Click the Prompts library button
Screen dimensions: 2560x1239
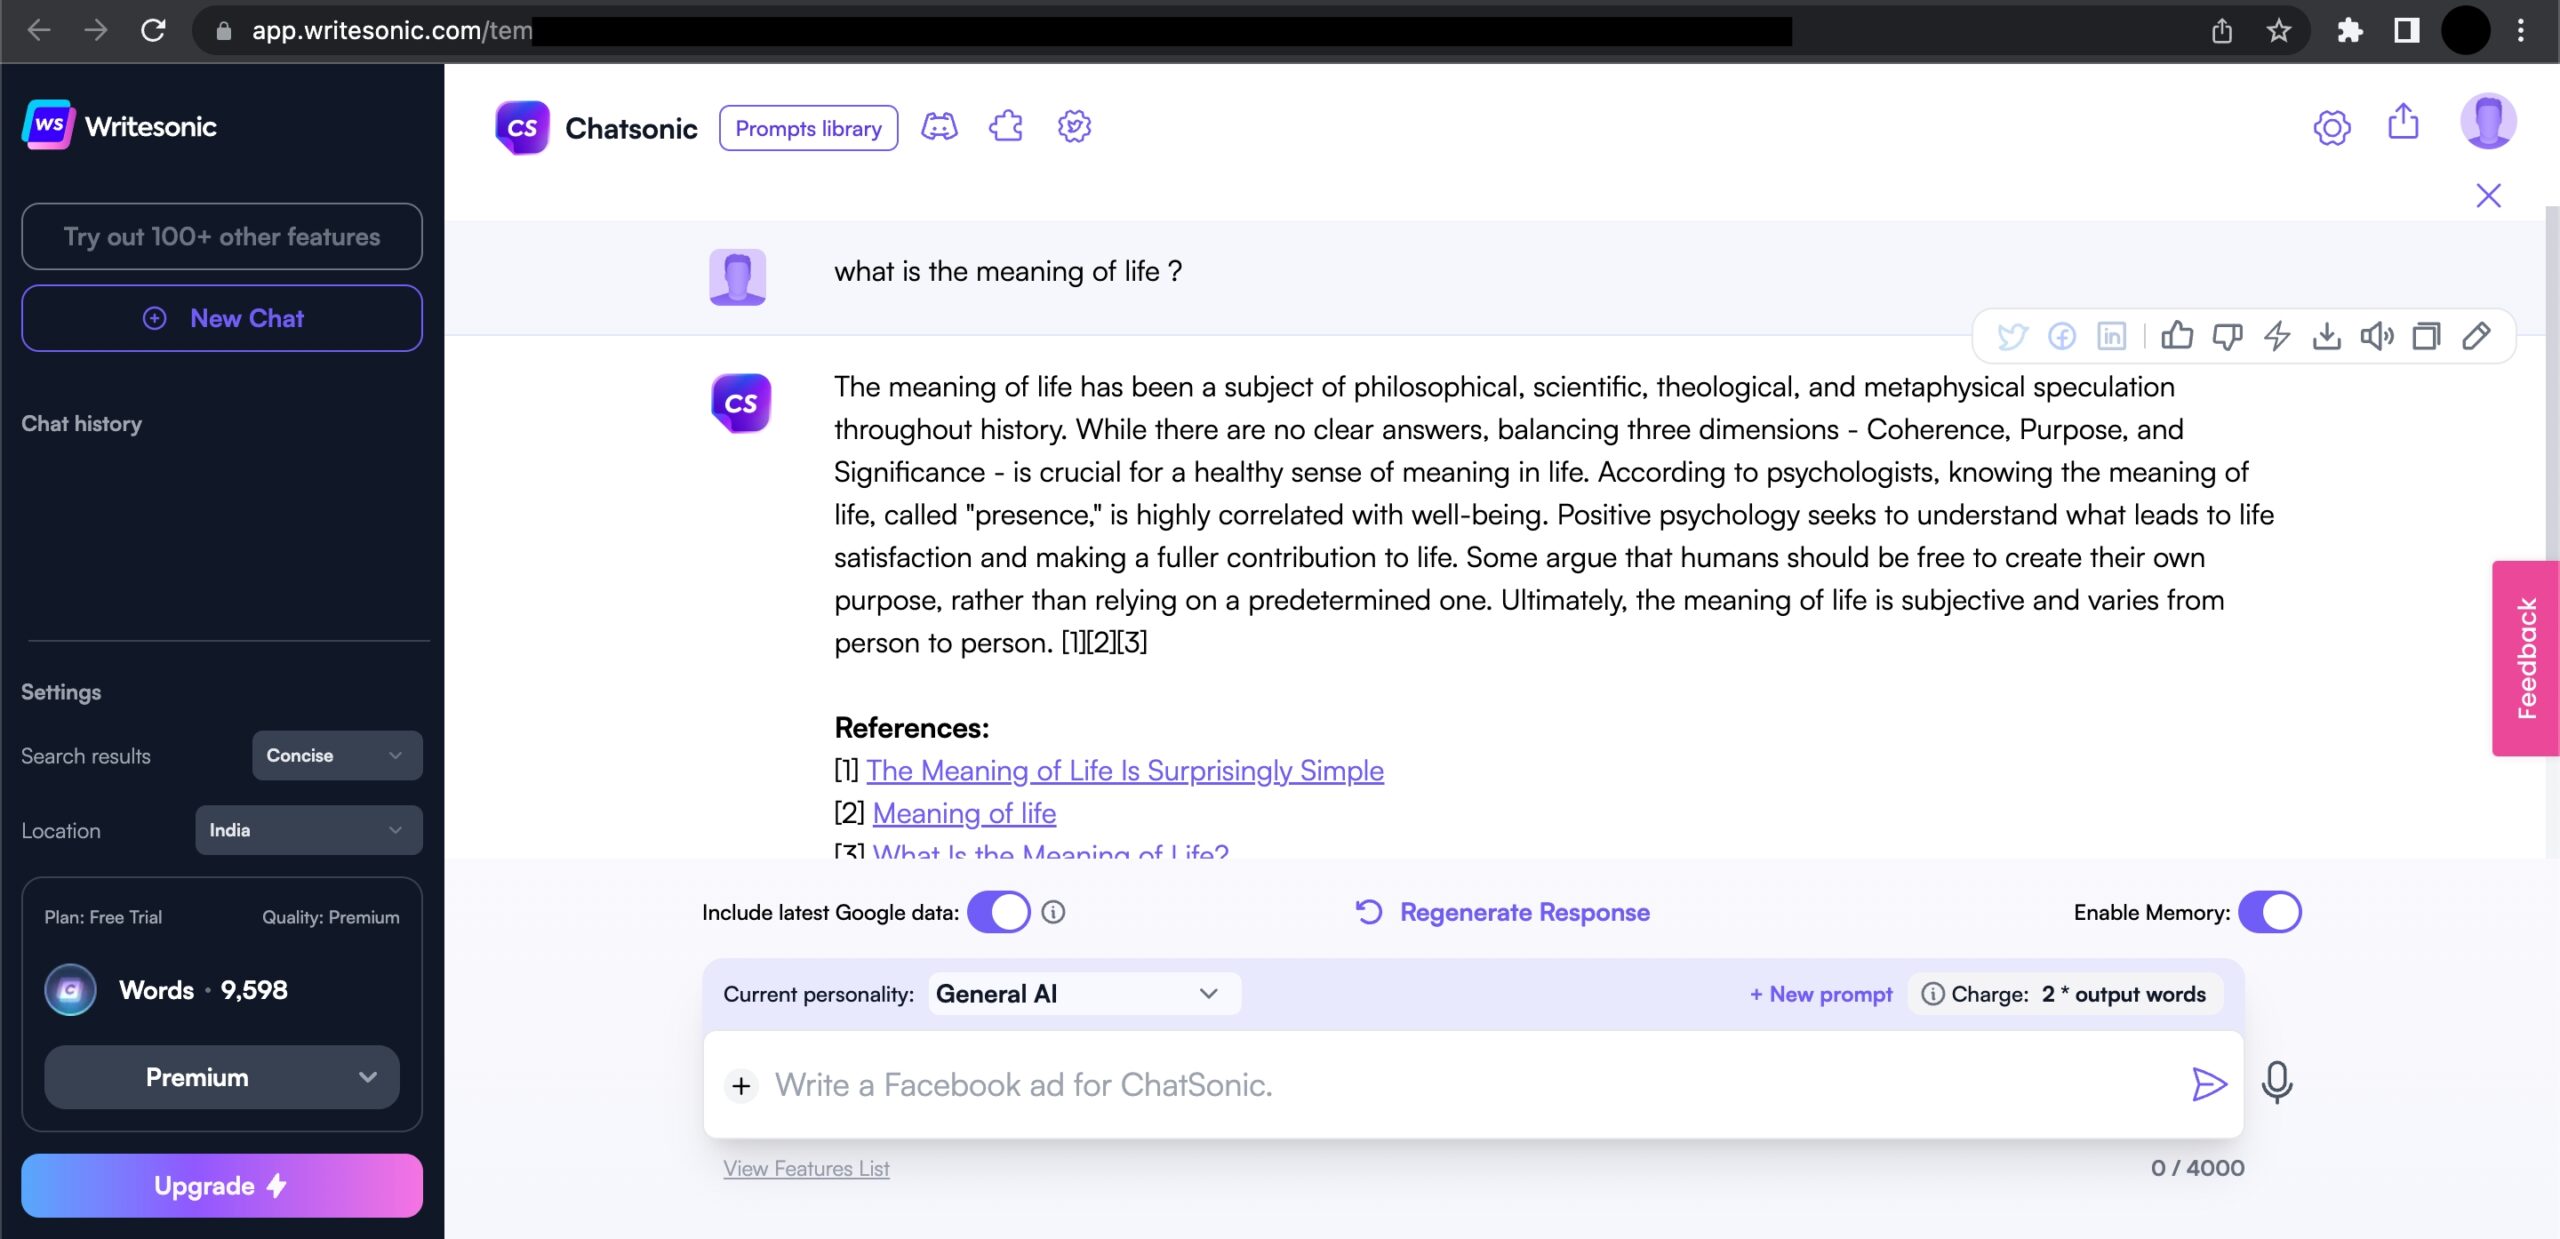point(808,128)
